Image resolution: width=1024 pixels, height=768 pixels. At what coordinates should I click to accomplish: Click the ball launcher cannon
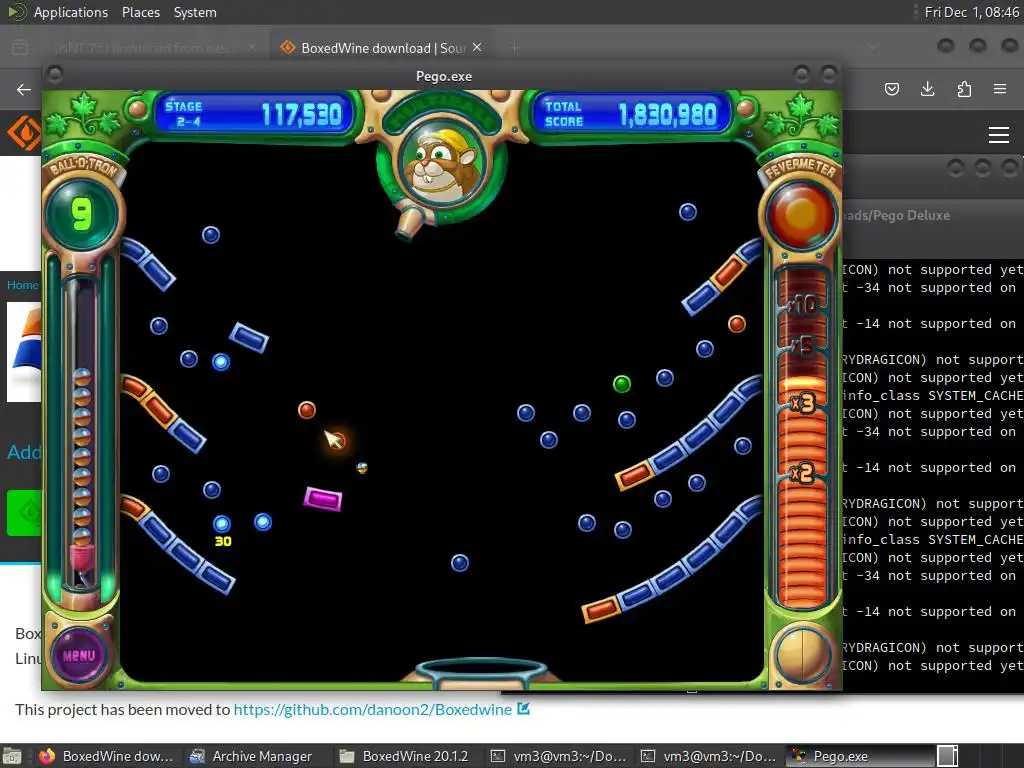(410, 223)
